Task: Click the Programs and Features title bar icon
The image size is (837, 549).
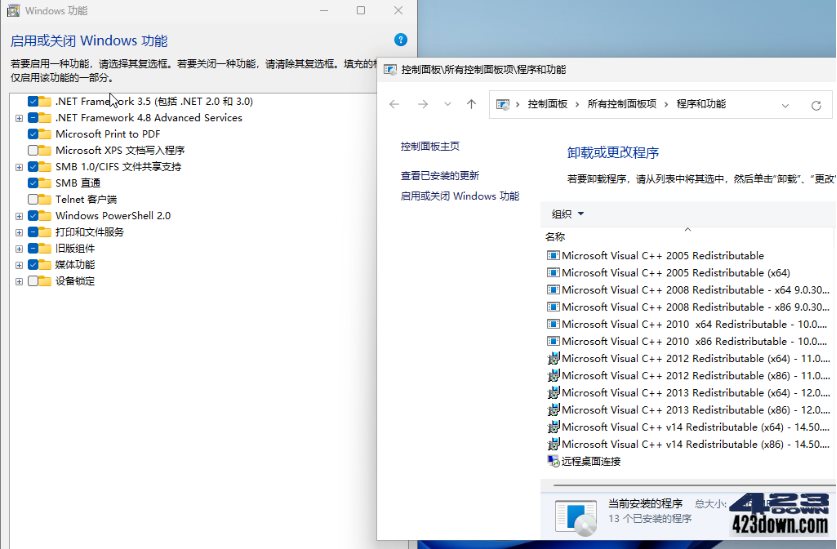Action: point(390,69)
